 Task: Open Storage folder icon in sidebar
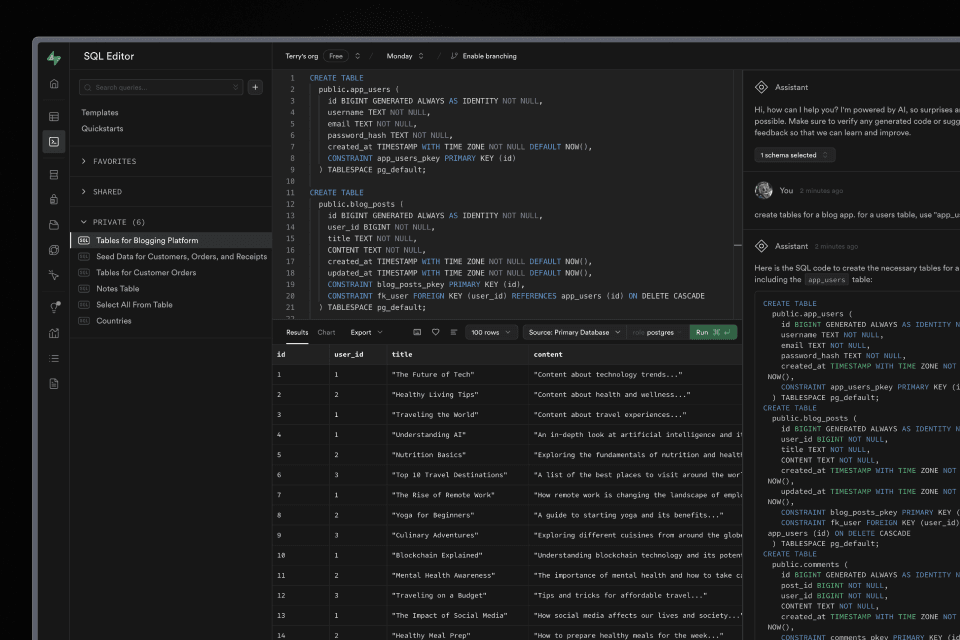pos(54,224)
